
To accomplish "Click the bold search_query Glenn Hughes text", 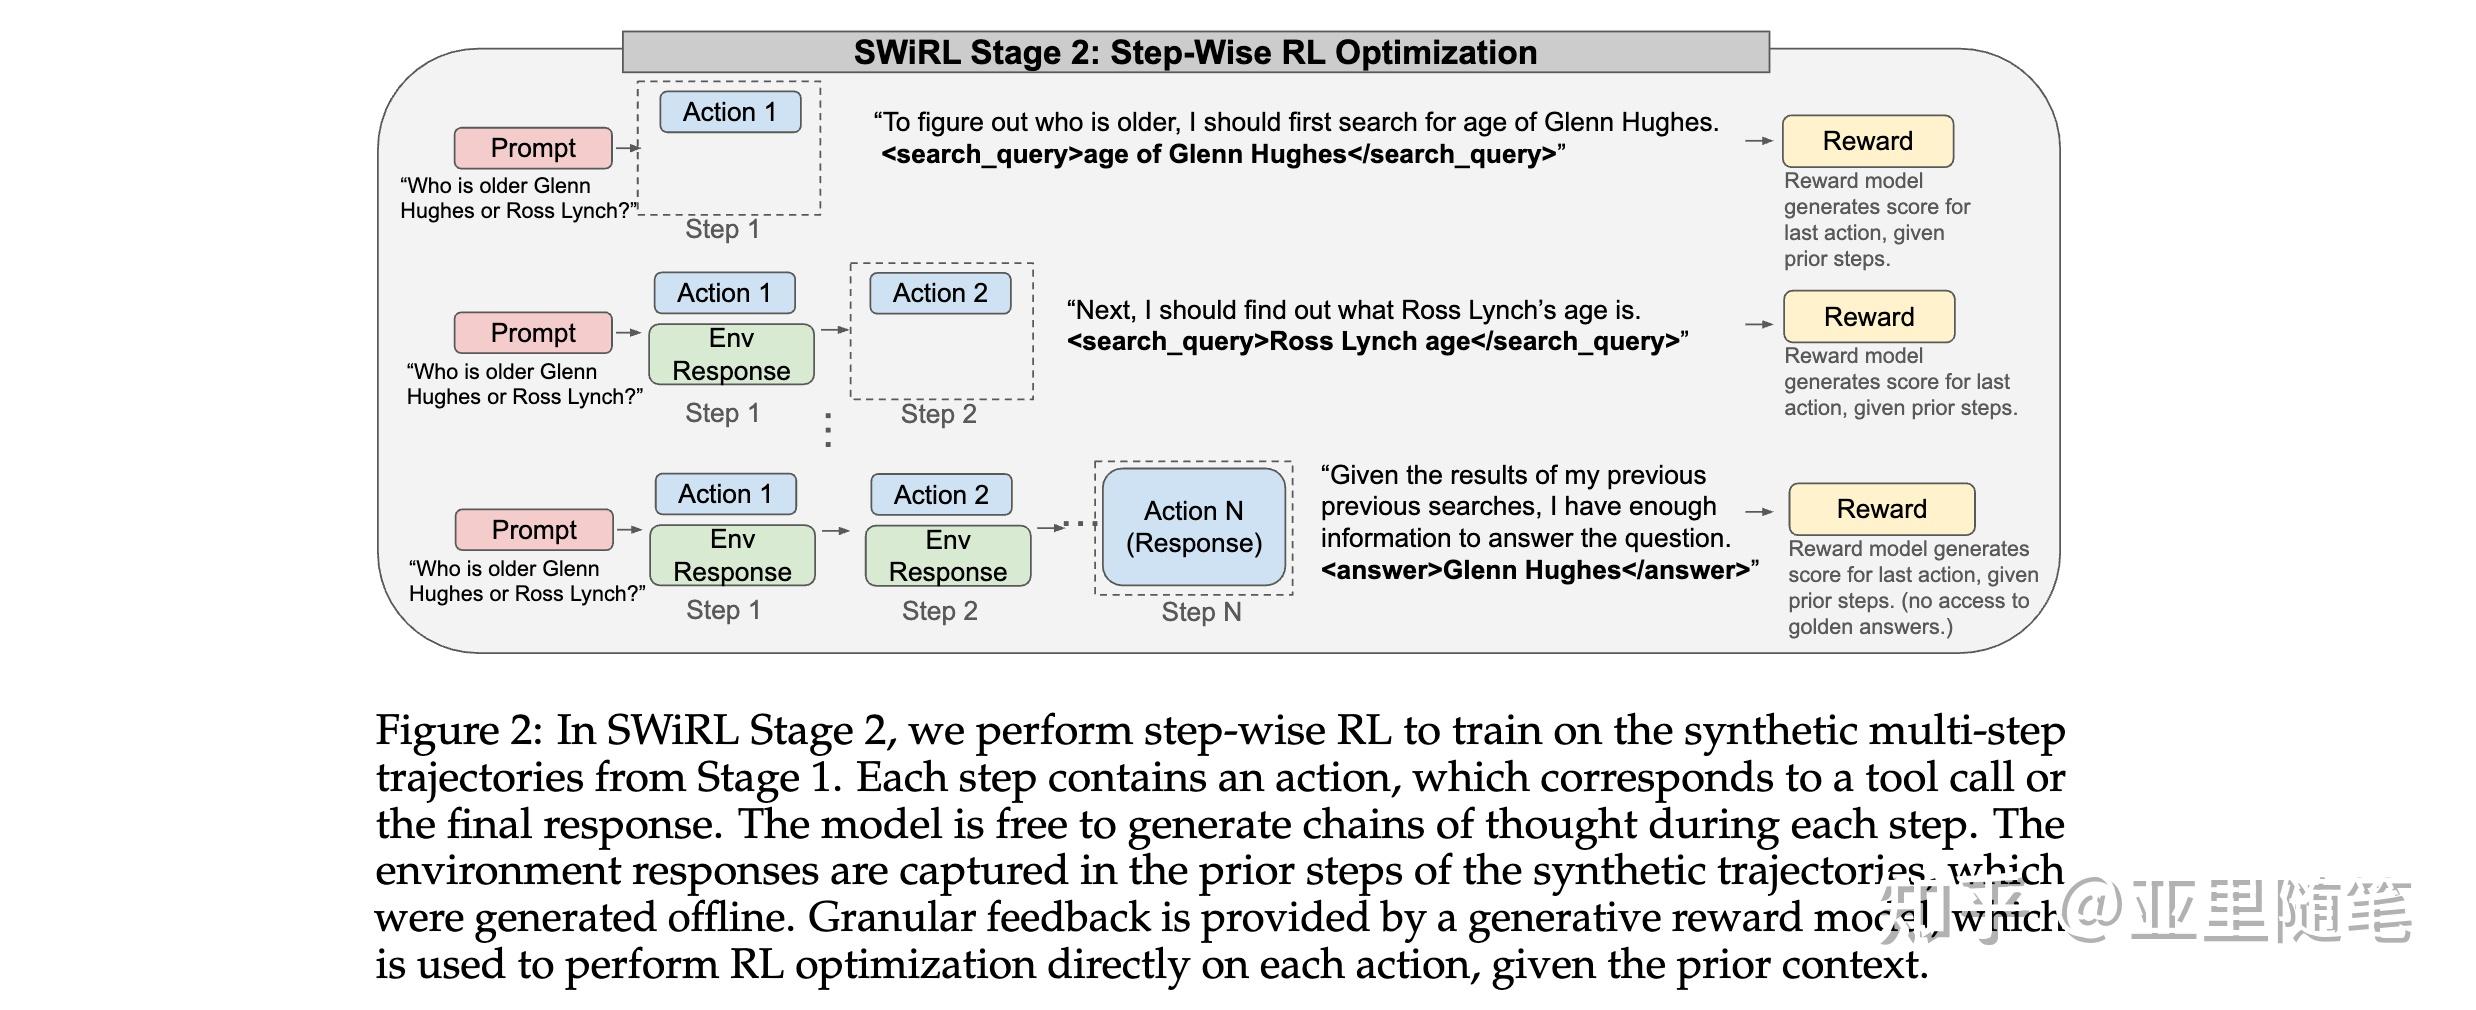I will tap(1219, 154).
